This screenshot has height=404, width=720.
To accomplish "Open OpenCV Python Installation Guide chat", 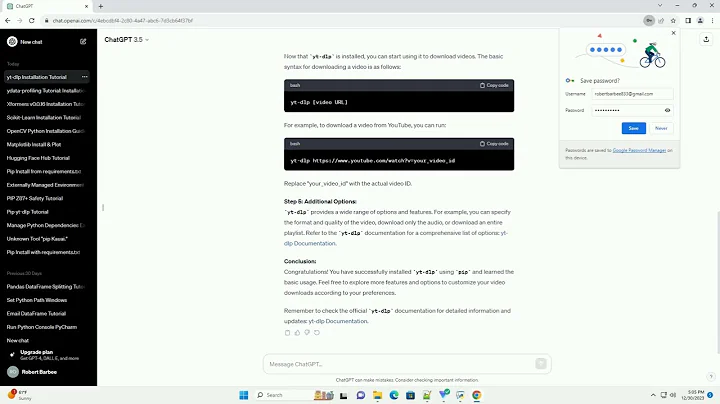I will click(x=47, y=131).
